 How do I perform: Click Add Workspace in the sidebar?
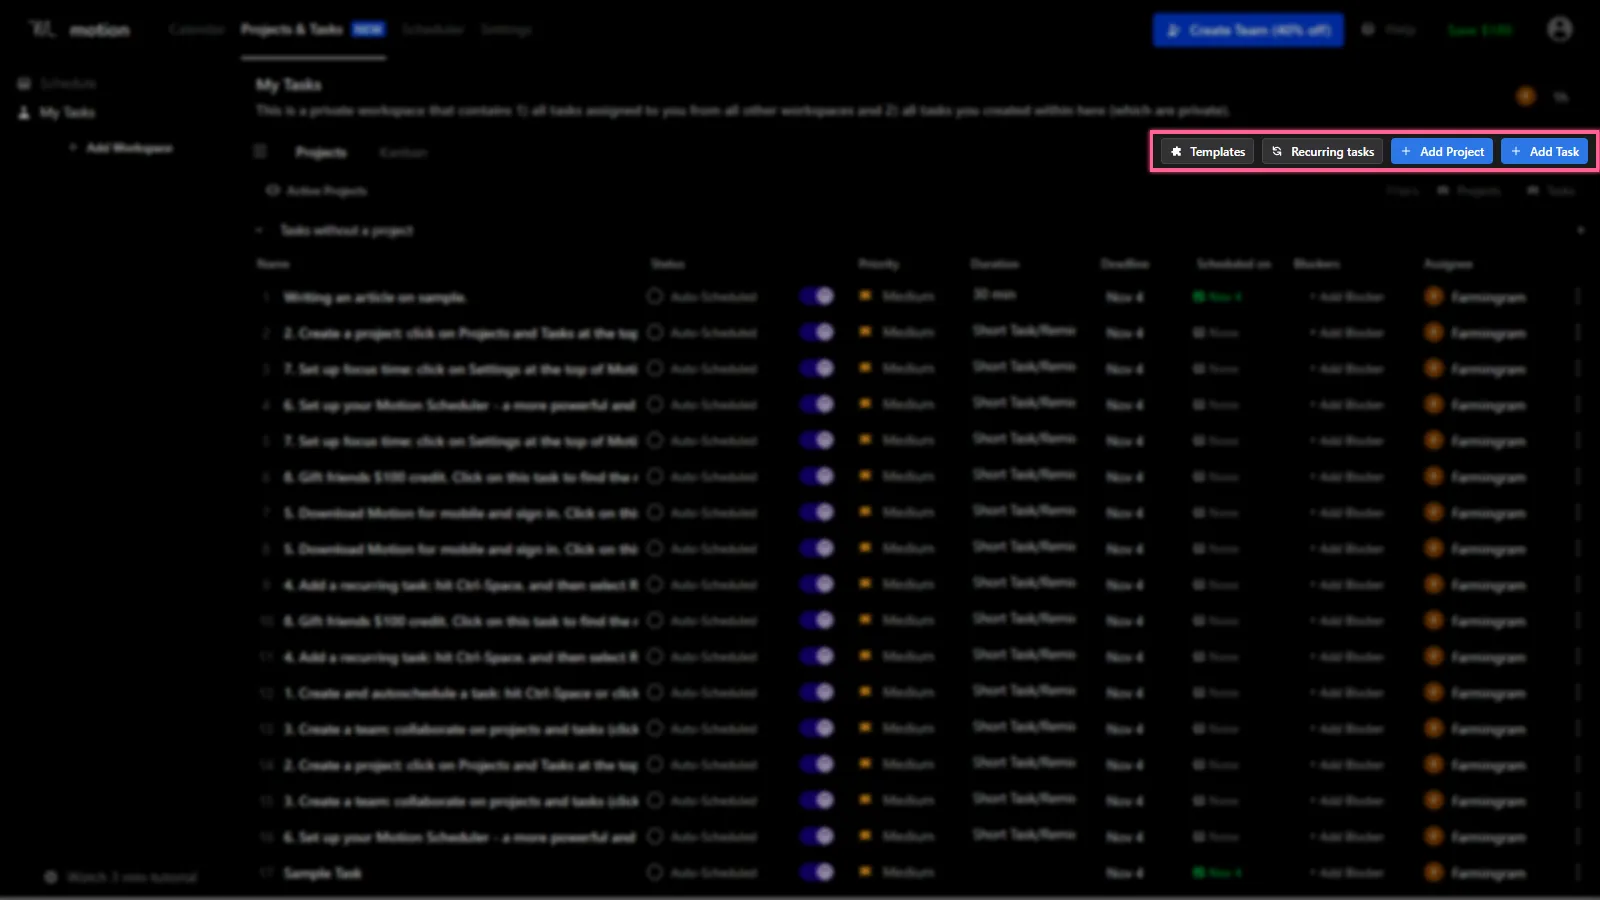121,148
